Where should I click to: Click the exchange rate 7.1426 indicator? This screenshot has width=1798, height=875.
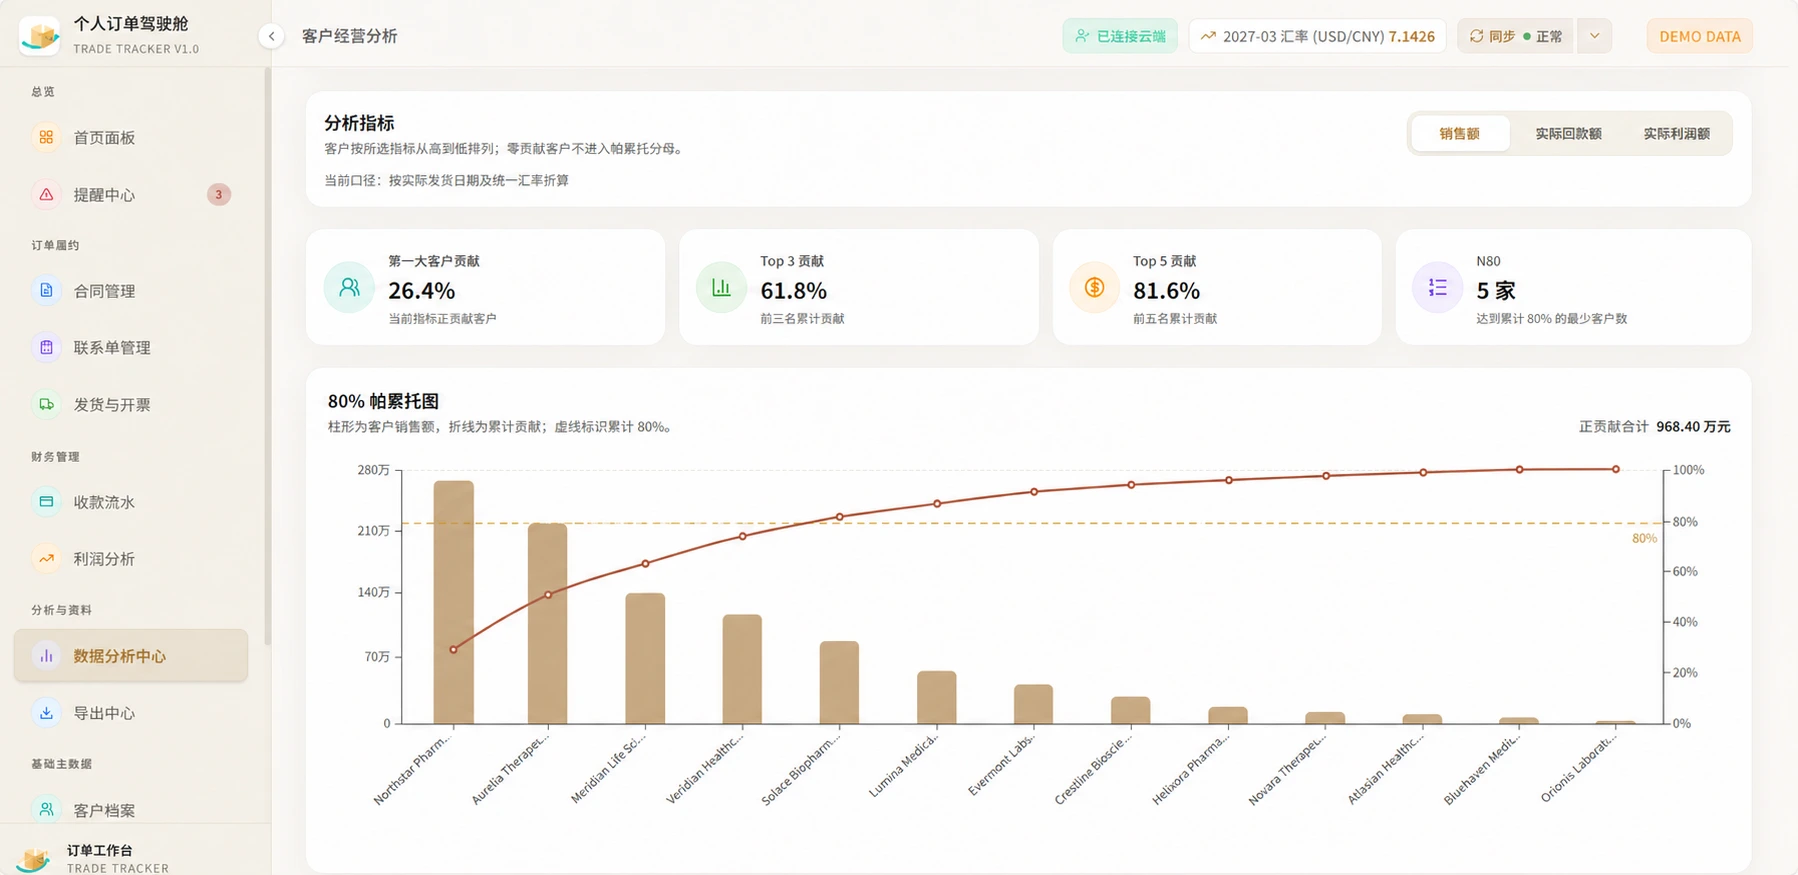click(x=1317, y=36)
